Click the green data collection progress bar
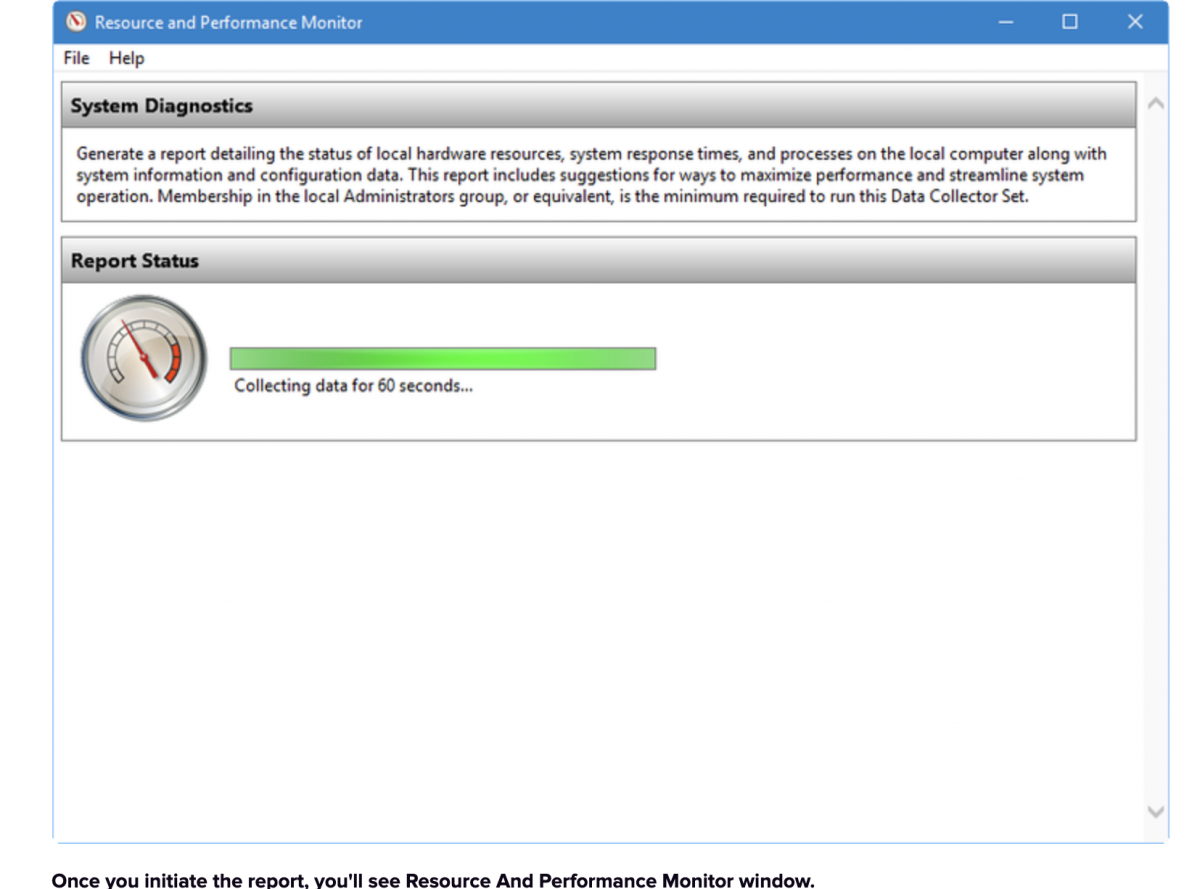 pyautogui.click(x=443, y=358)
